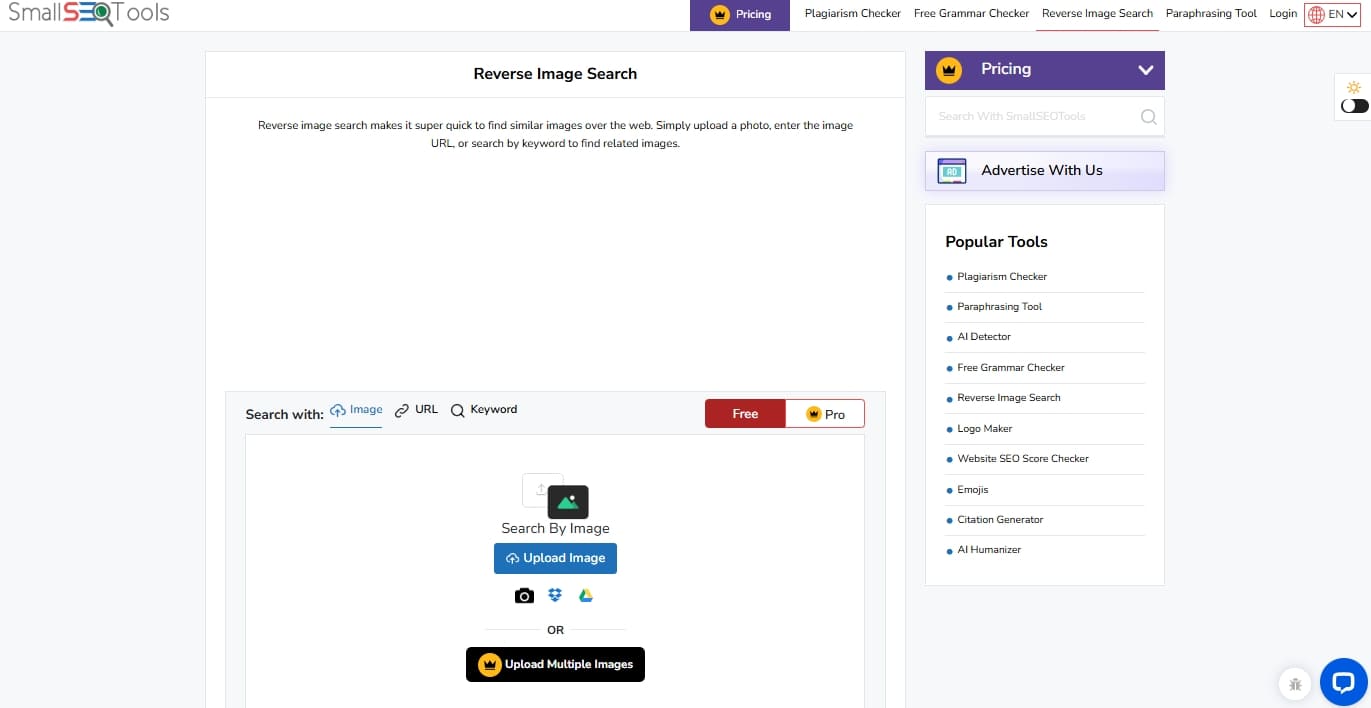Select the Pro plan option
The width and height of the screenshot is (1371, 708).
825,414
